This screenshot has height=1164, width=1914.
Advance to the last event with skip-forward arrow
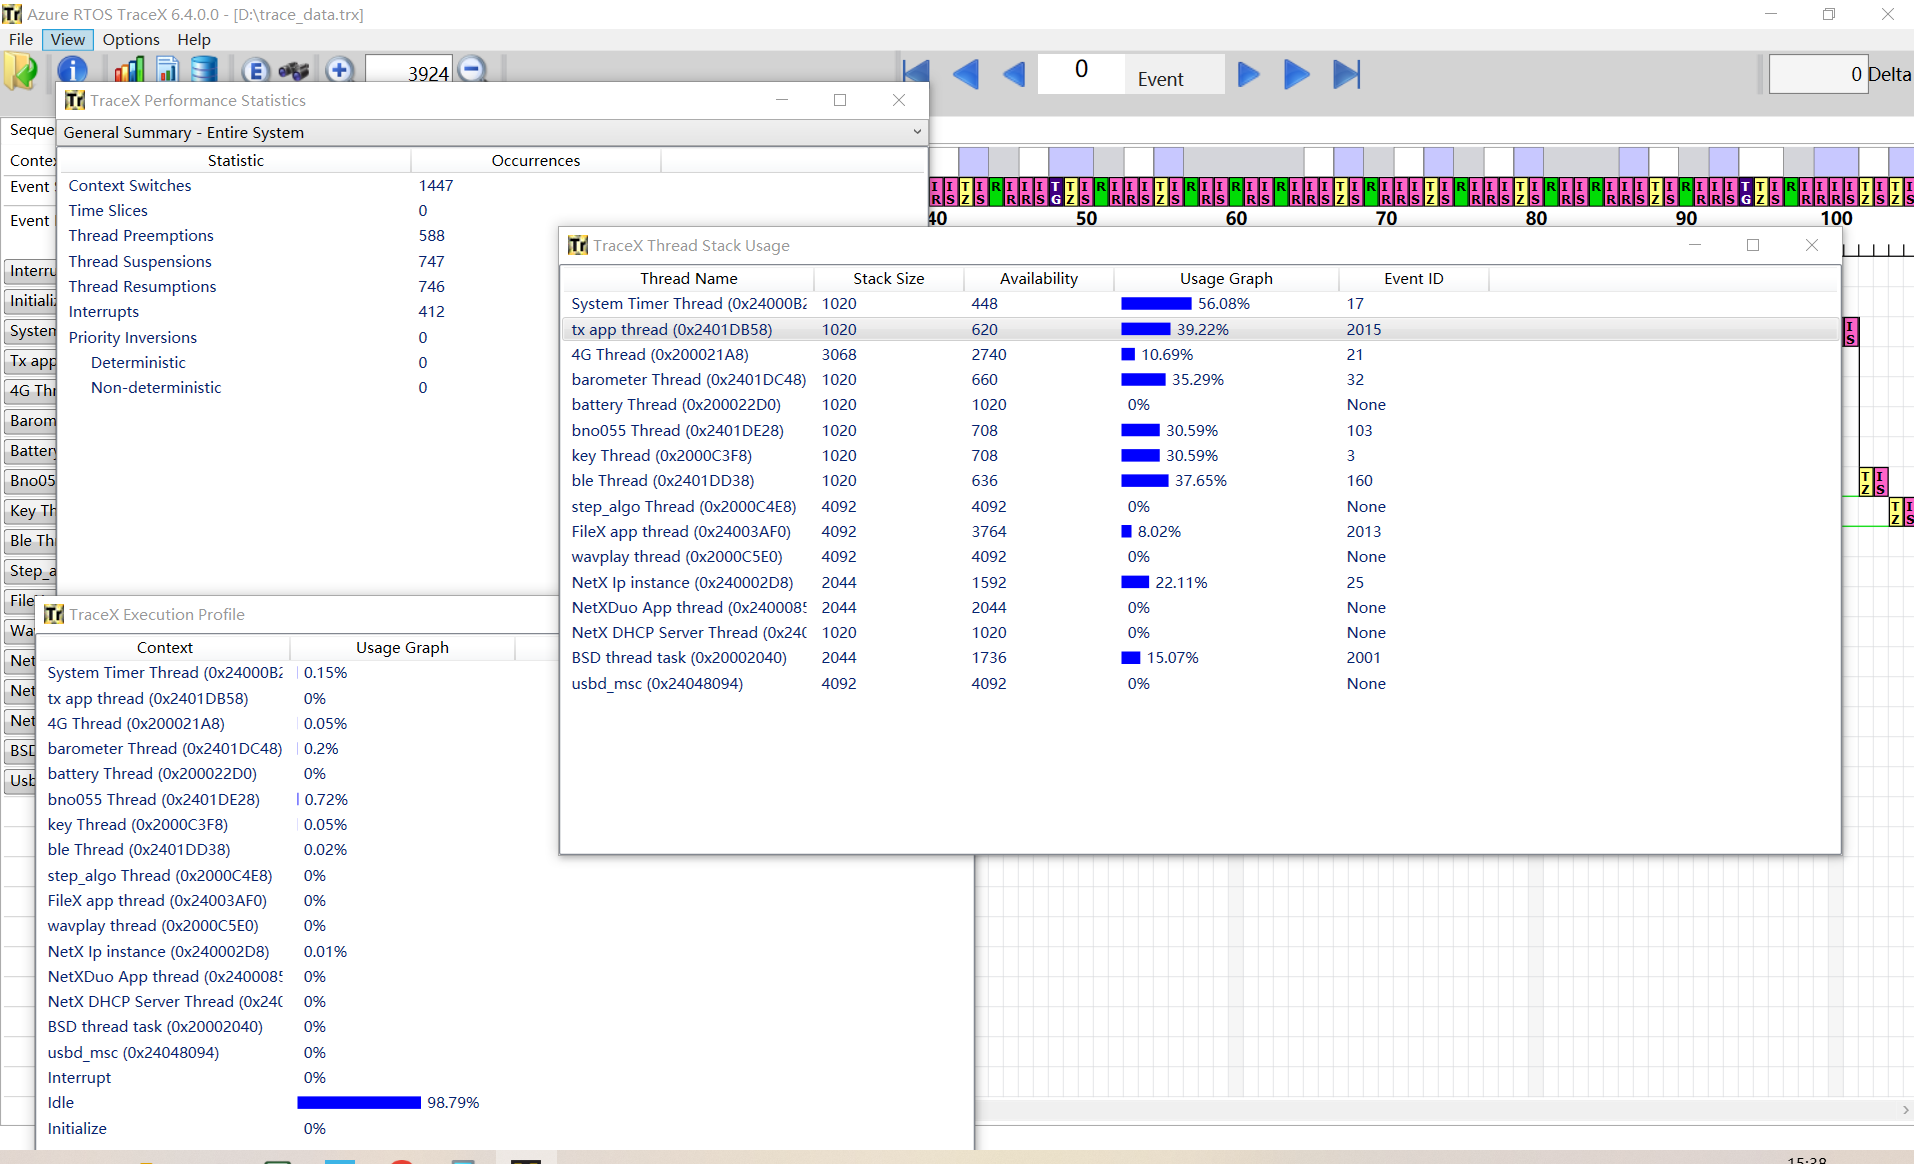[1347, 73]
